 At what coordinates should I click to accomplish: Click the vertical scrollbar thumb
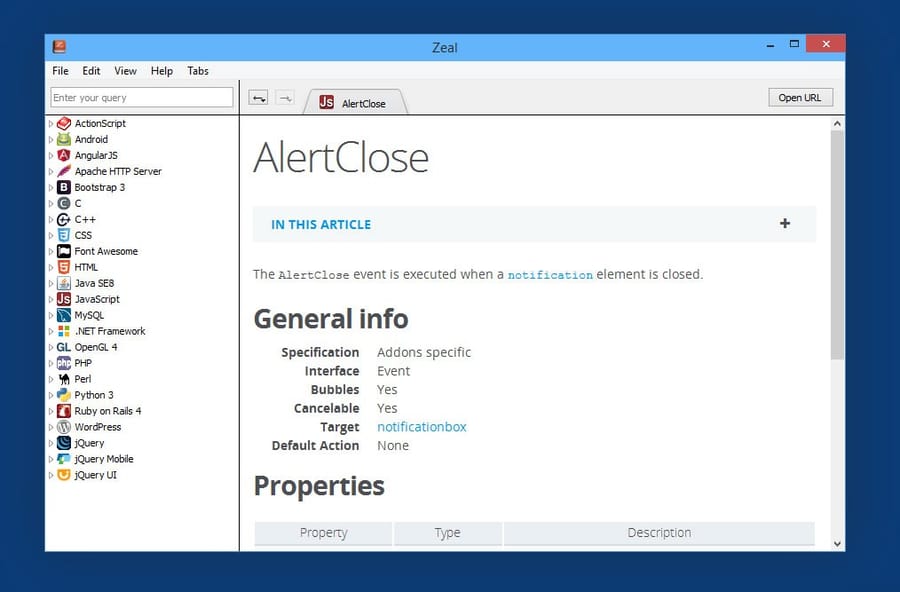tap(837, 245)
